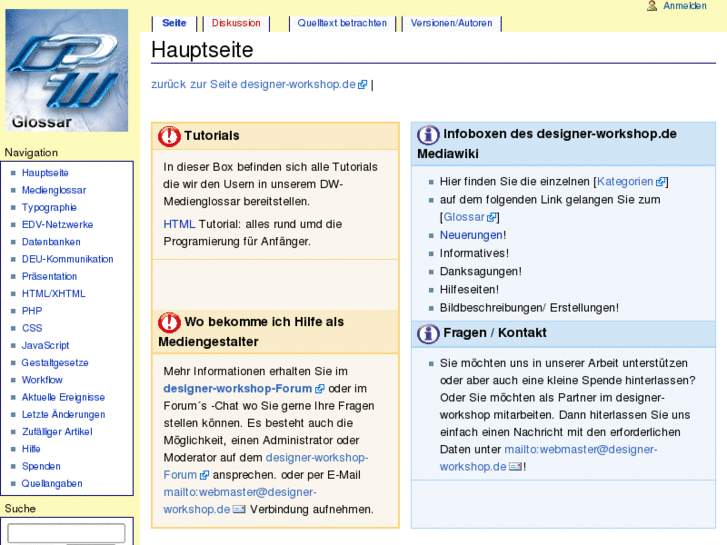Open Zufälliger Artikel in the navigation
The width and height of the screenshot is (727, 545).
click(x=57, y=432)
